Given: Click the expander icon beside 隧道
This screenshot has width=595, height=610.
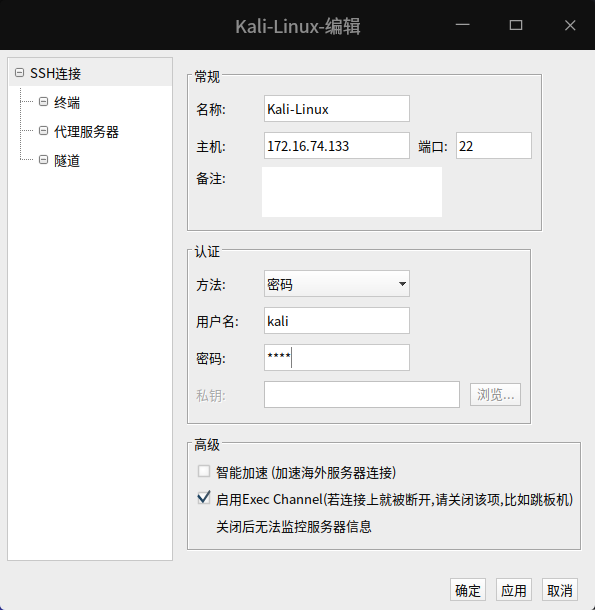Looking at the screenshot, I should click(44, 160).
